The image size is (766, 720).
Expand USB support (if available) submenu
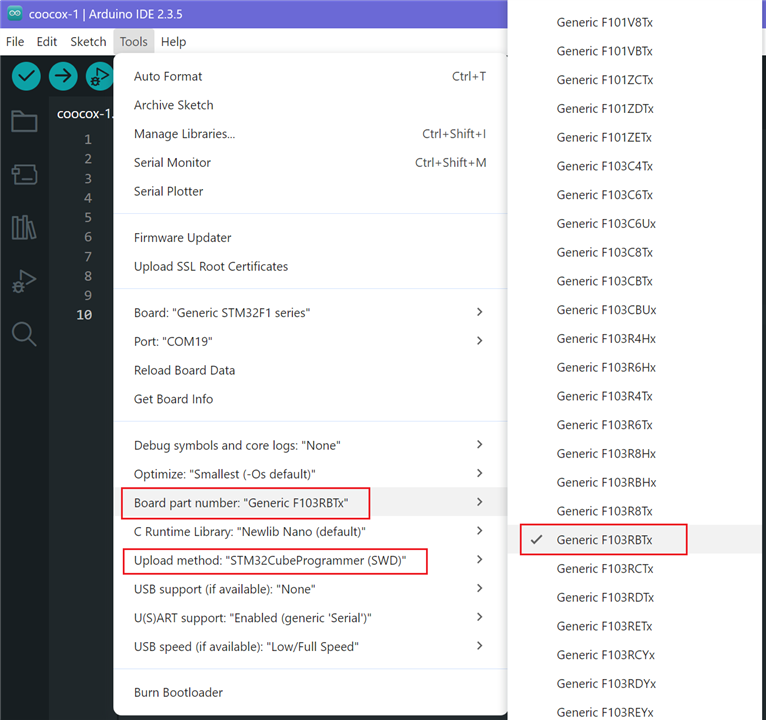[310, 589]
